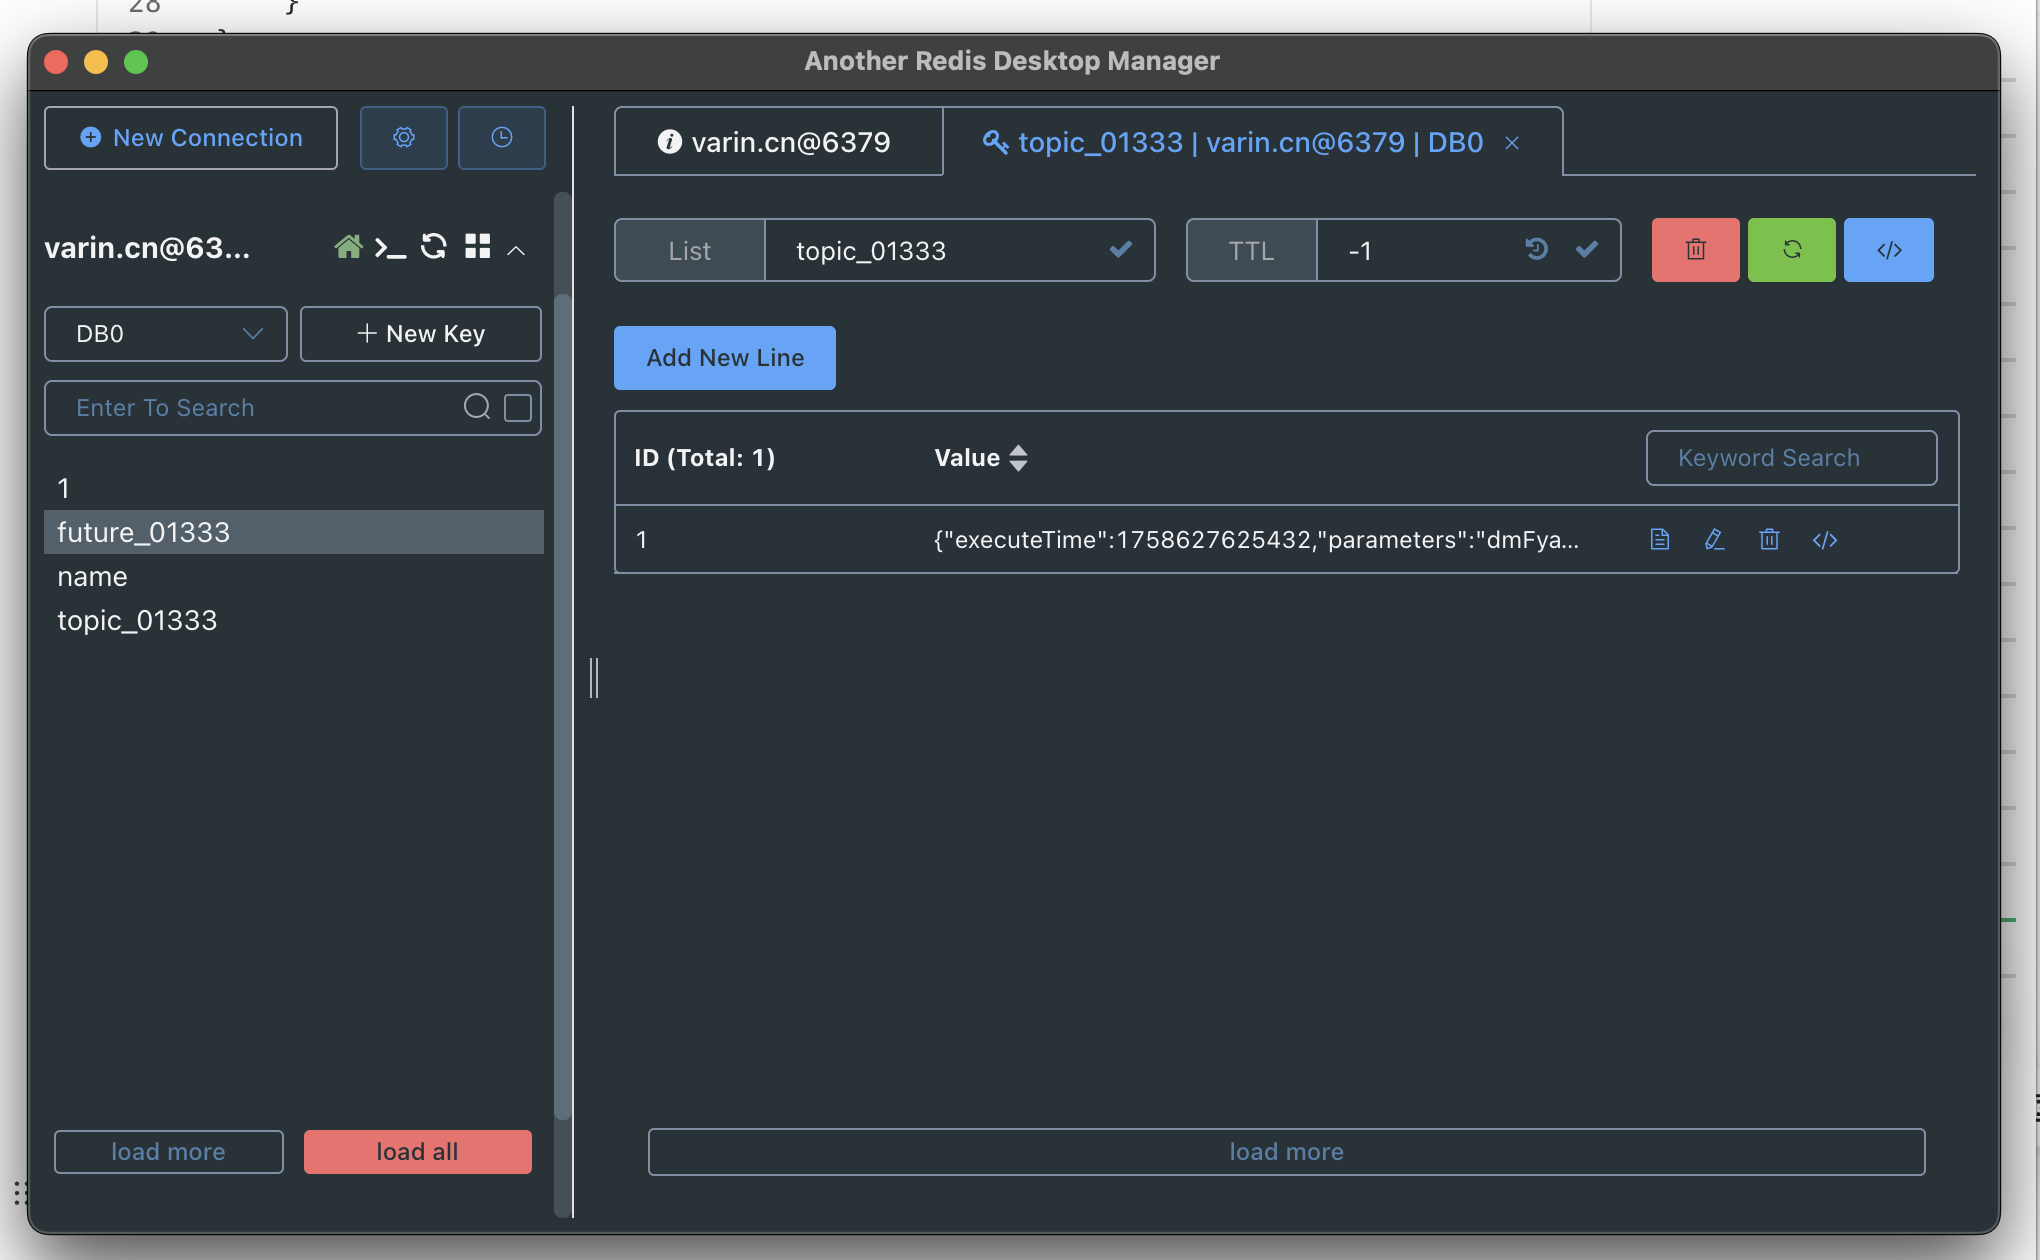Image resolution: width=2040 pixels, height=1260 pixels.
Task: Save TTL with the checkmark
Action: click(x=1587, y=249)
